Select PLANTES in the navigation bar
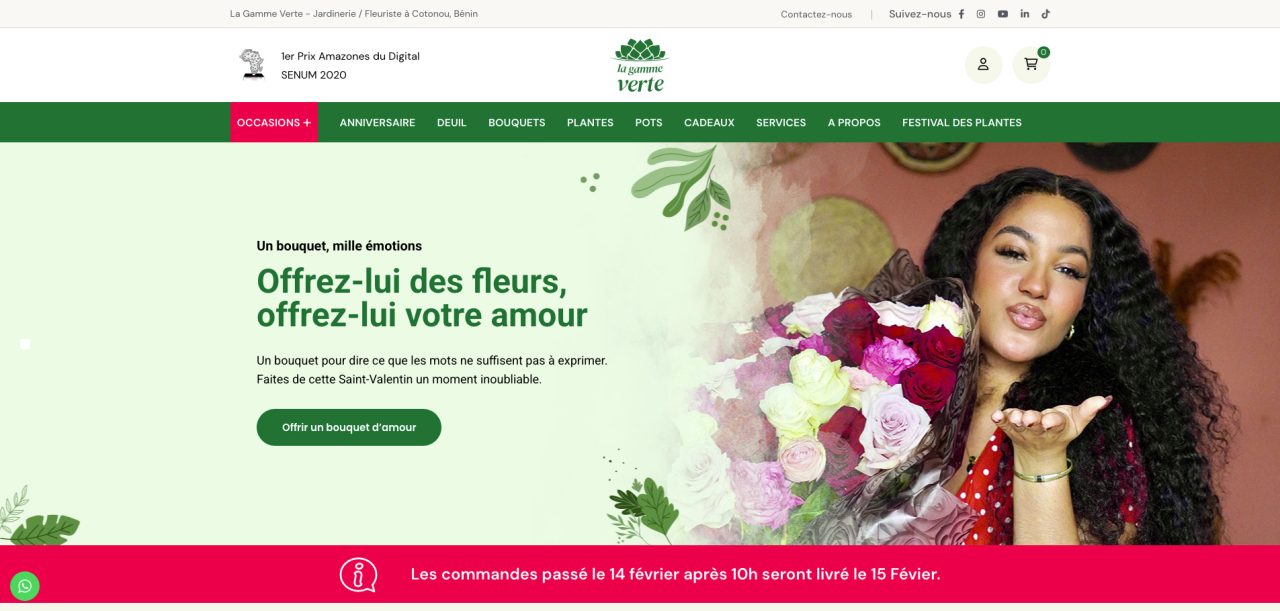1280x611 pixels. (x=590, y=122)
